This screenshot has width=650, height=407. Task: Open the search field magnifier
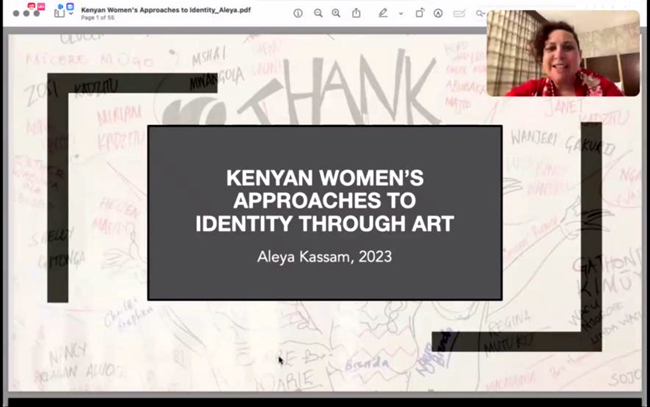pyautogui.click(x=480, y=13)
